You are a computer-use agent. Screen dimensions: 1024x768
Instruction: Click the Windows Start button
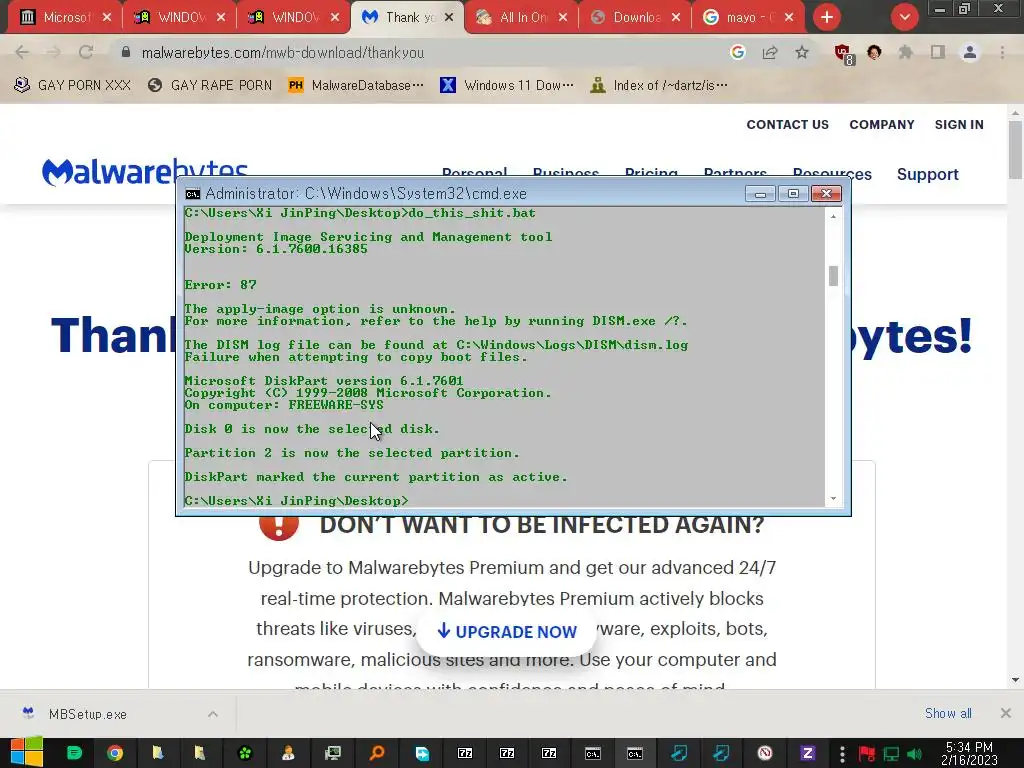[x=27, y=752]
